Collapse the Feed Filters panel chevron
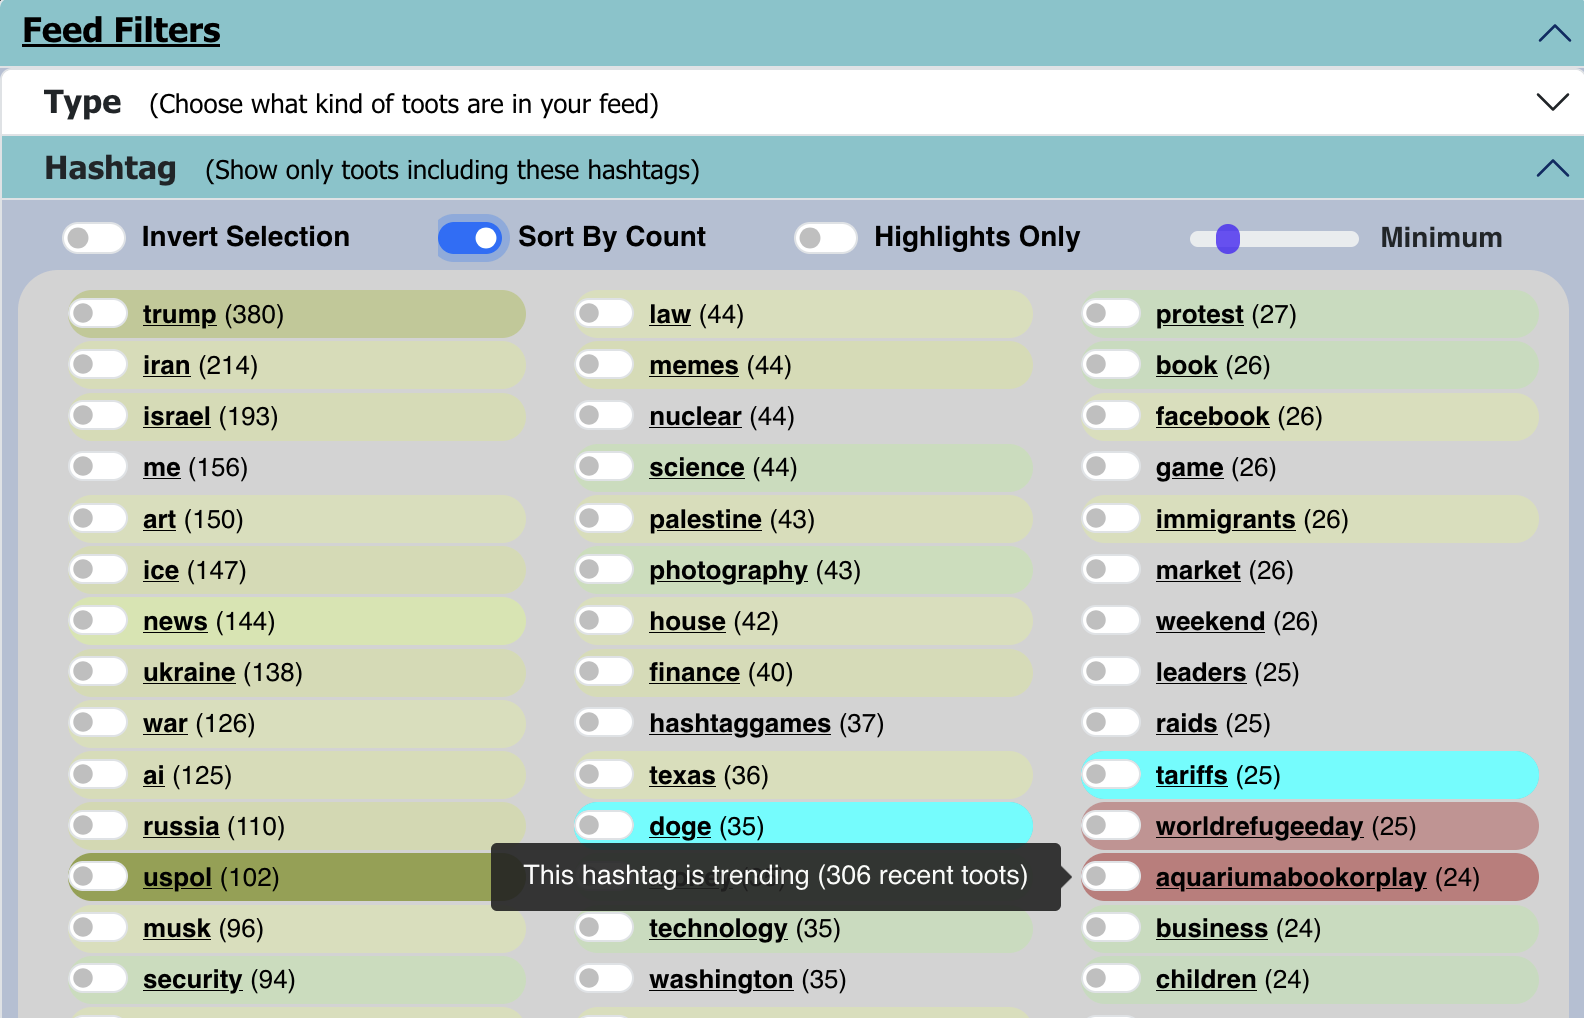Image resolution: width=1584 pixels, height=1018 pixels. [1553, 33]
